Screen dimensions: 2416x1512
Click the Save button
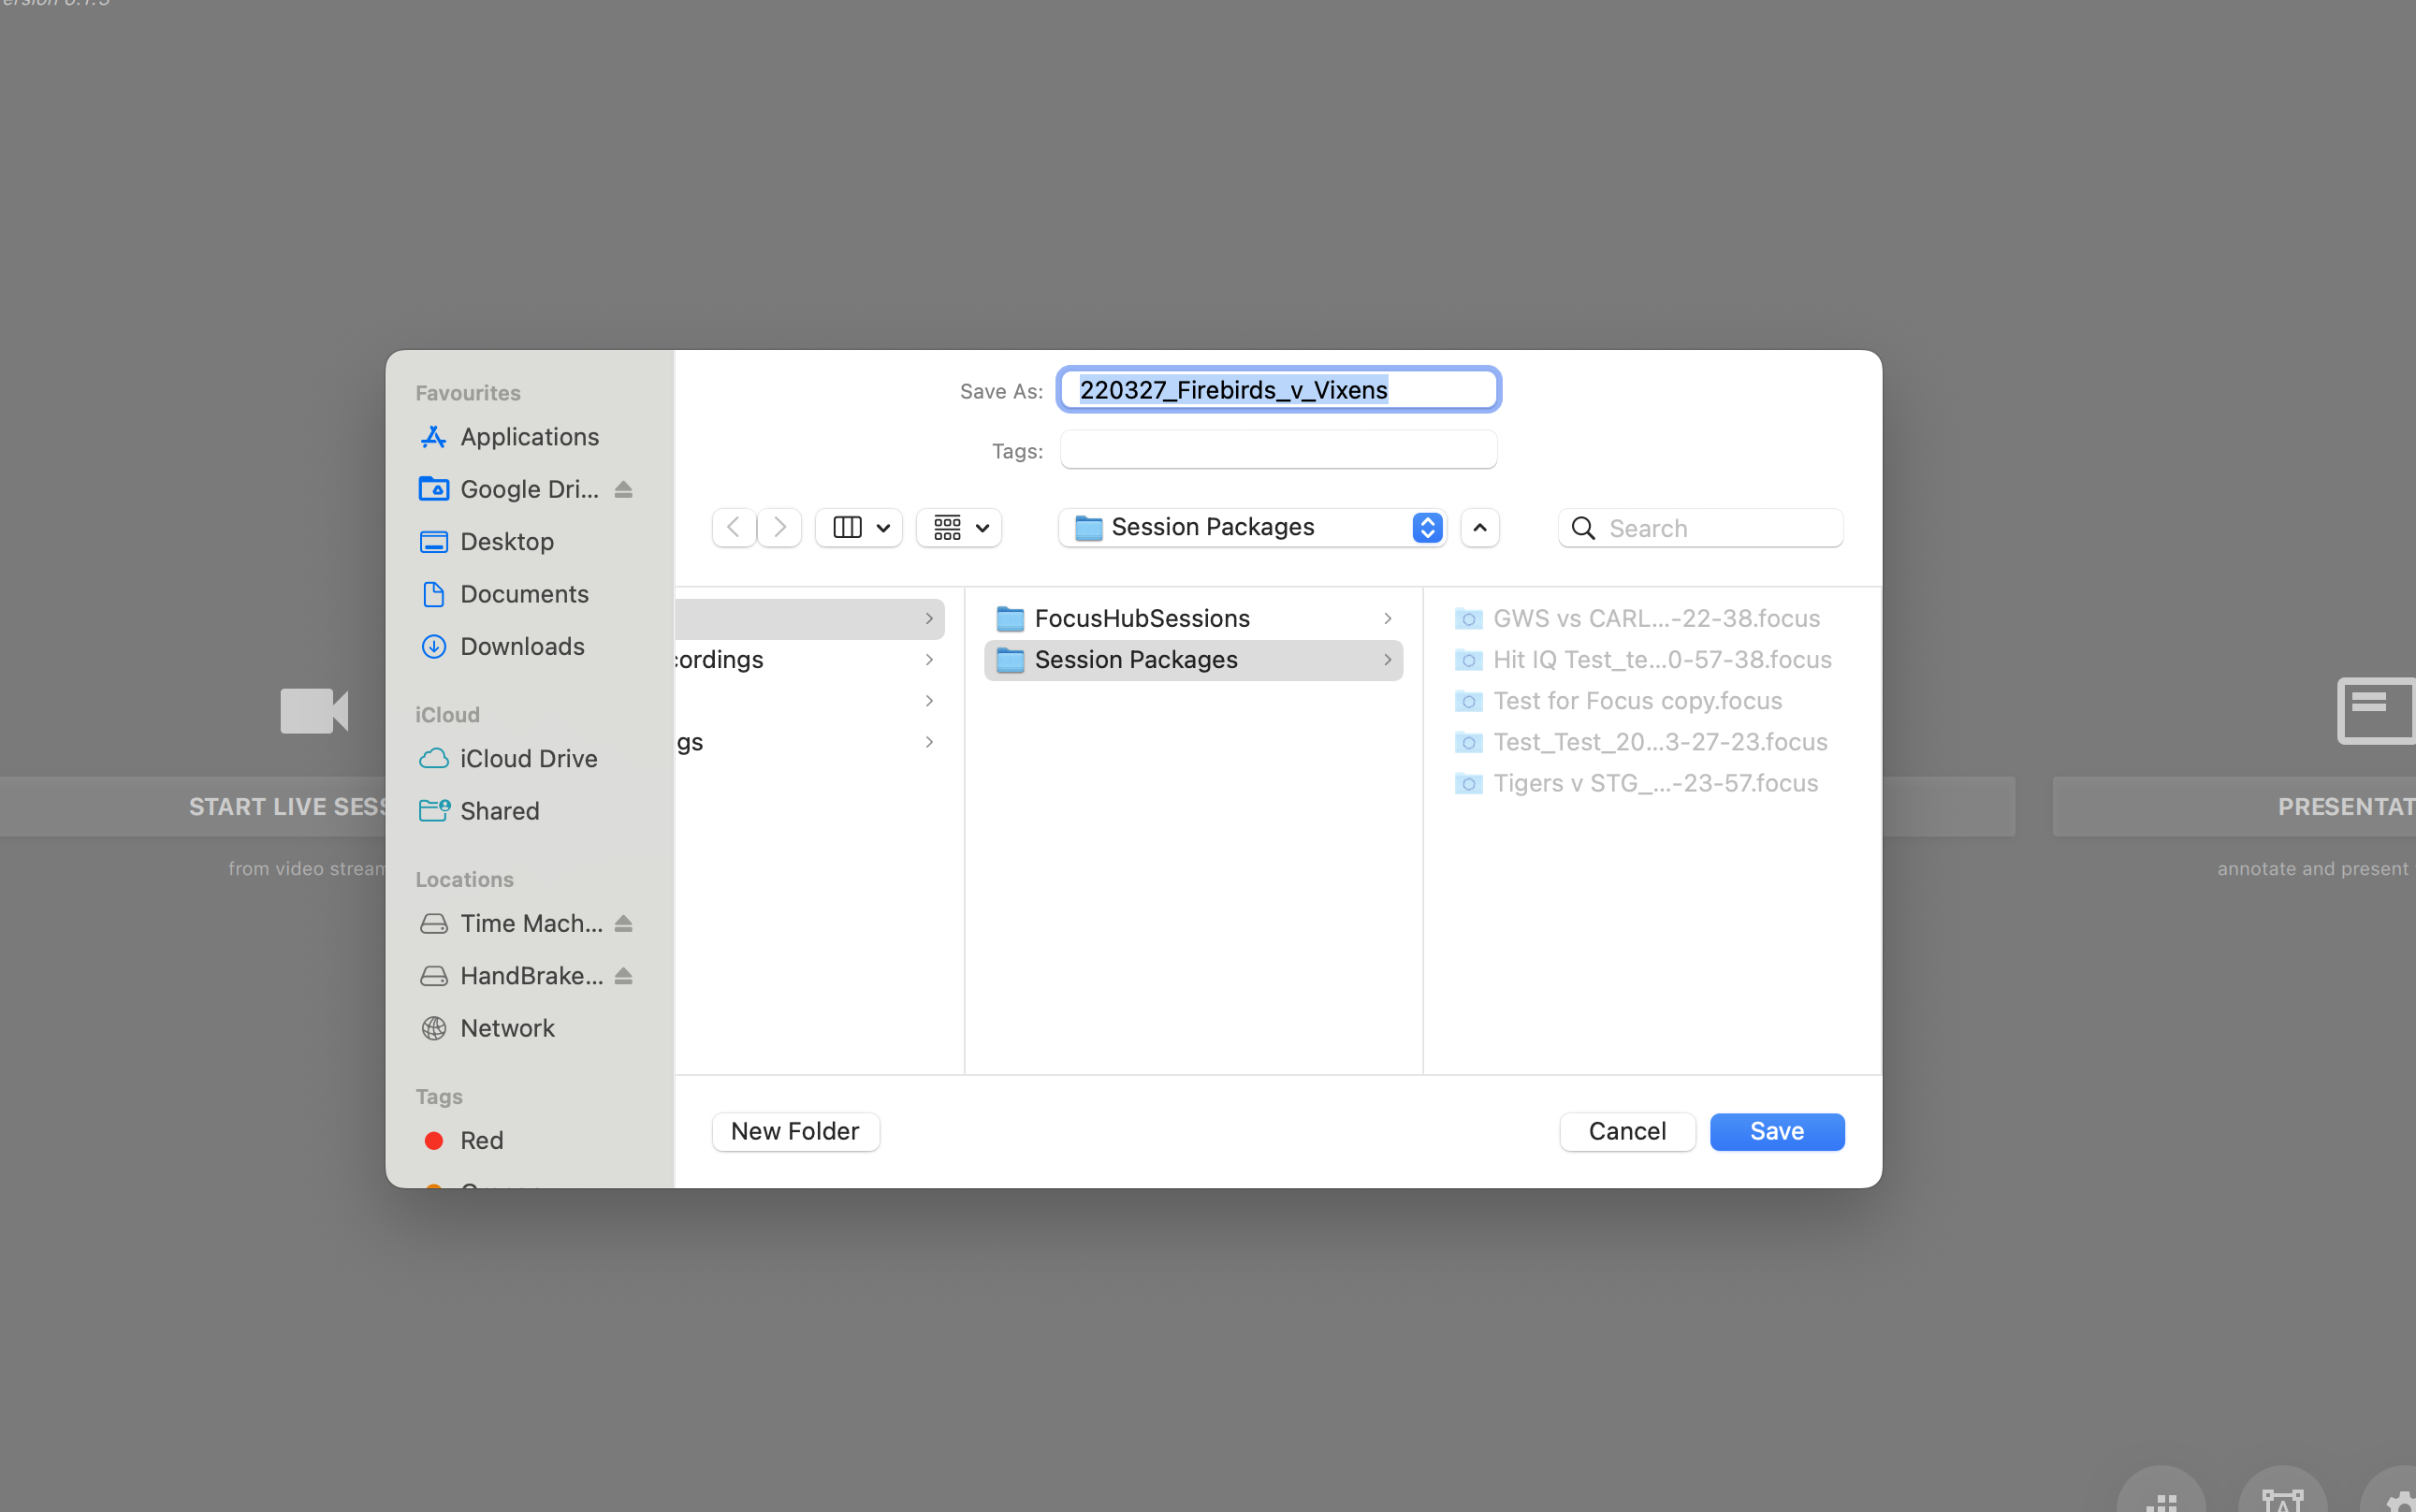coord(1777,1132)
